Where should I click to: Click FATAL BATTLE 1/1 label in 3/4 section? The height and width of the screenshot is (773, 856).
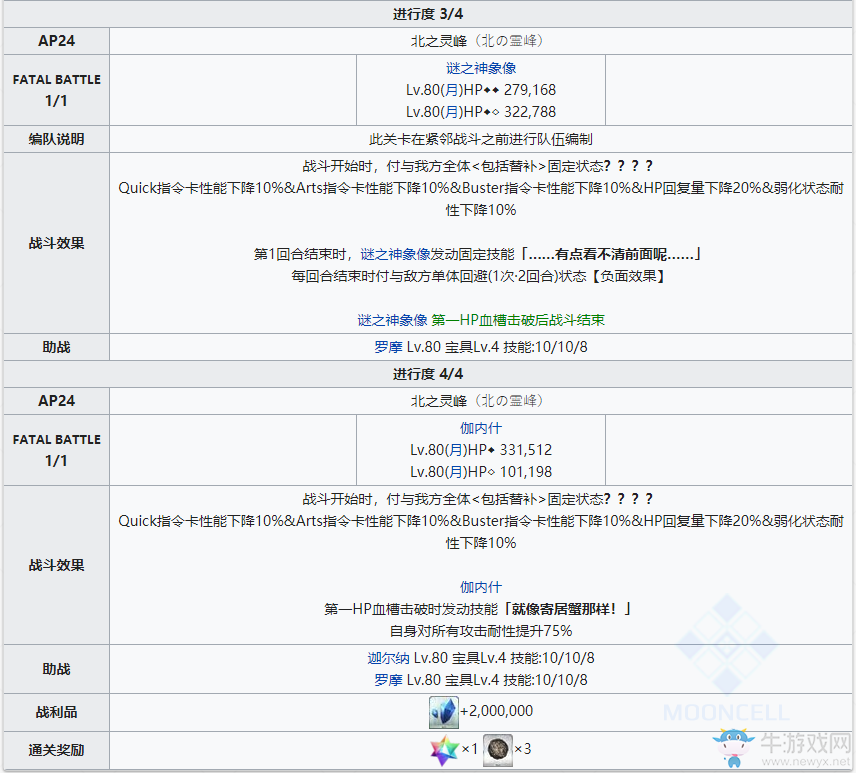(x=56, y=90)
